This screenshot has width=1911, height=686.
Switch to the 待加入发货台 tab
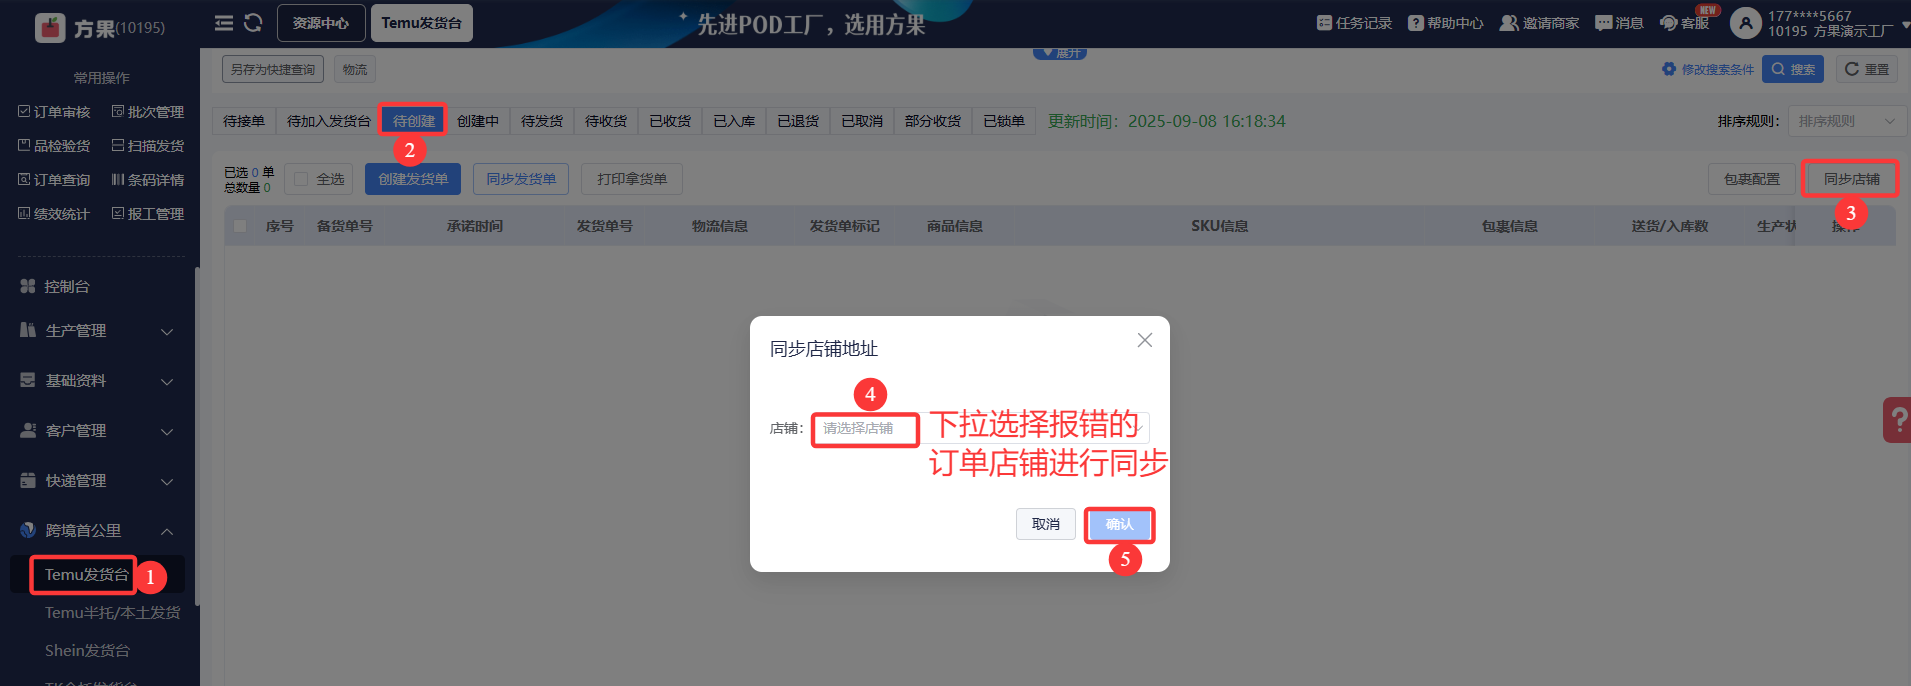(x=329, y=121)
